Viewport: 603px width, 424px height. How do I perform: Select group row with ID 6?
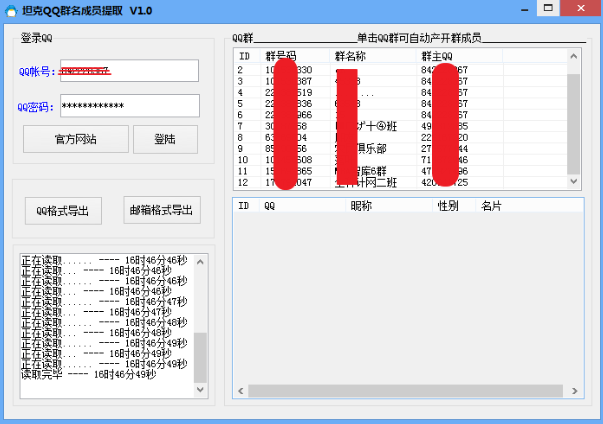click(x=400, y=115)
